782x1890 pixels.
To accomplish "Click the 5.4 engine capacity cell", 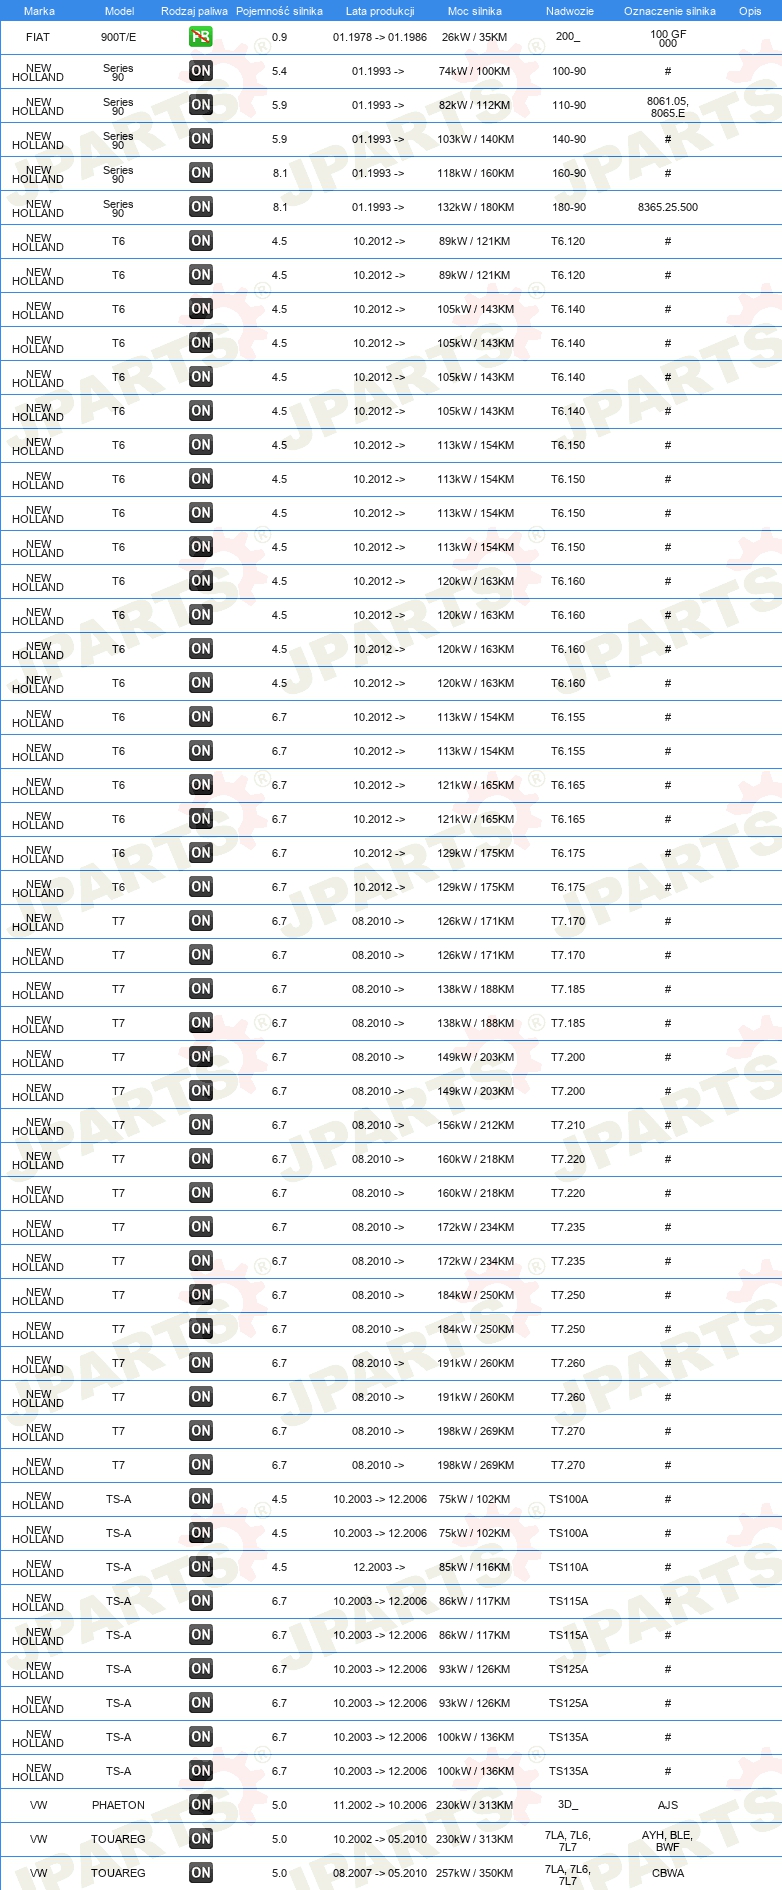I will [279, 71].
